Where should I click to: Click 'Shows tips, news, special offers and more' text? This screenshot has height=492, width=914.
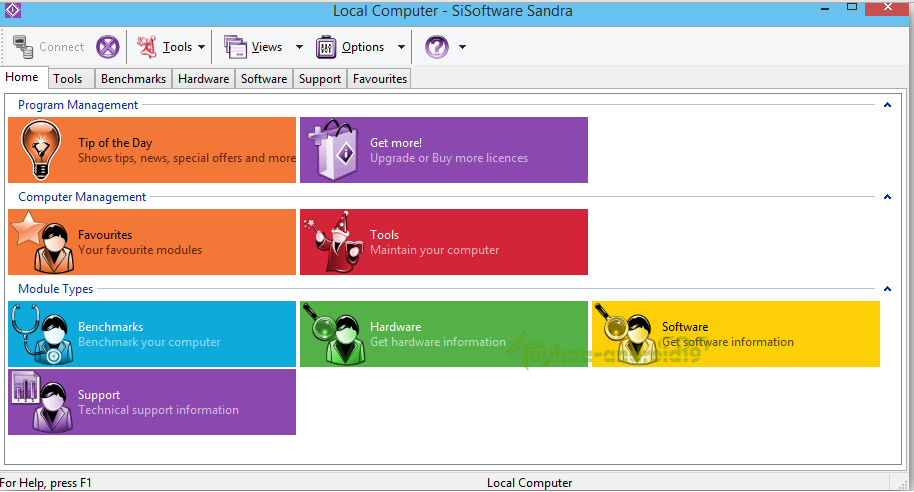tap(187, 158)
